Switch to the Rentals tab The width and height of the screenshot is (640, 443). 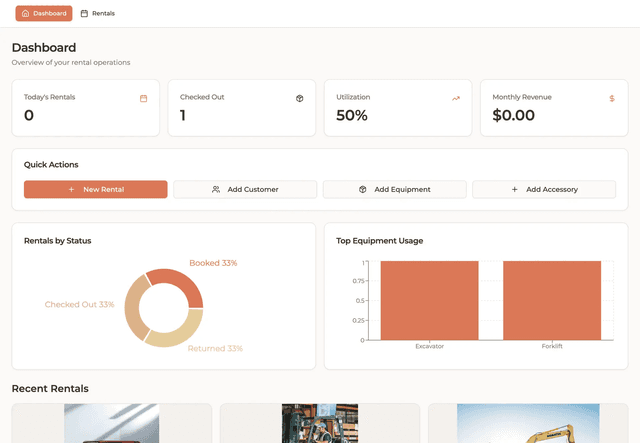[x=97, y=14]
